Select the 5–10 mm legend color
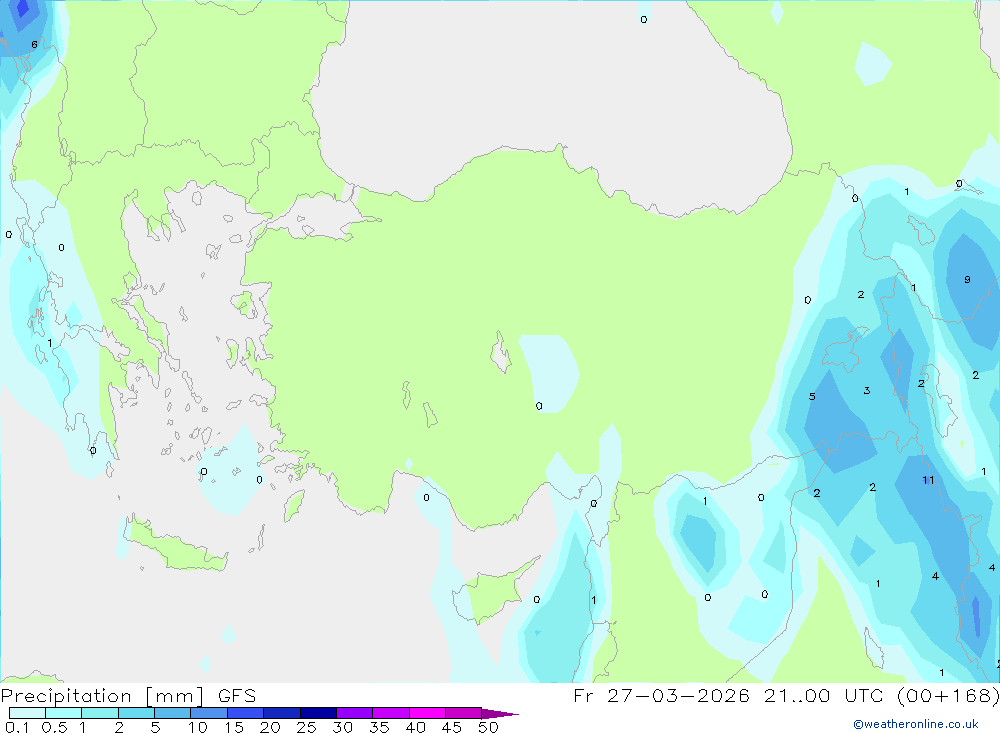This screenshot has width=1000, height=733. pyautogui.click(x=173, y=713)
